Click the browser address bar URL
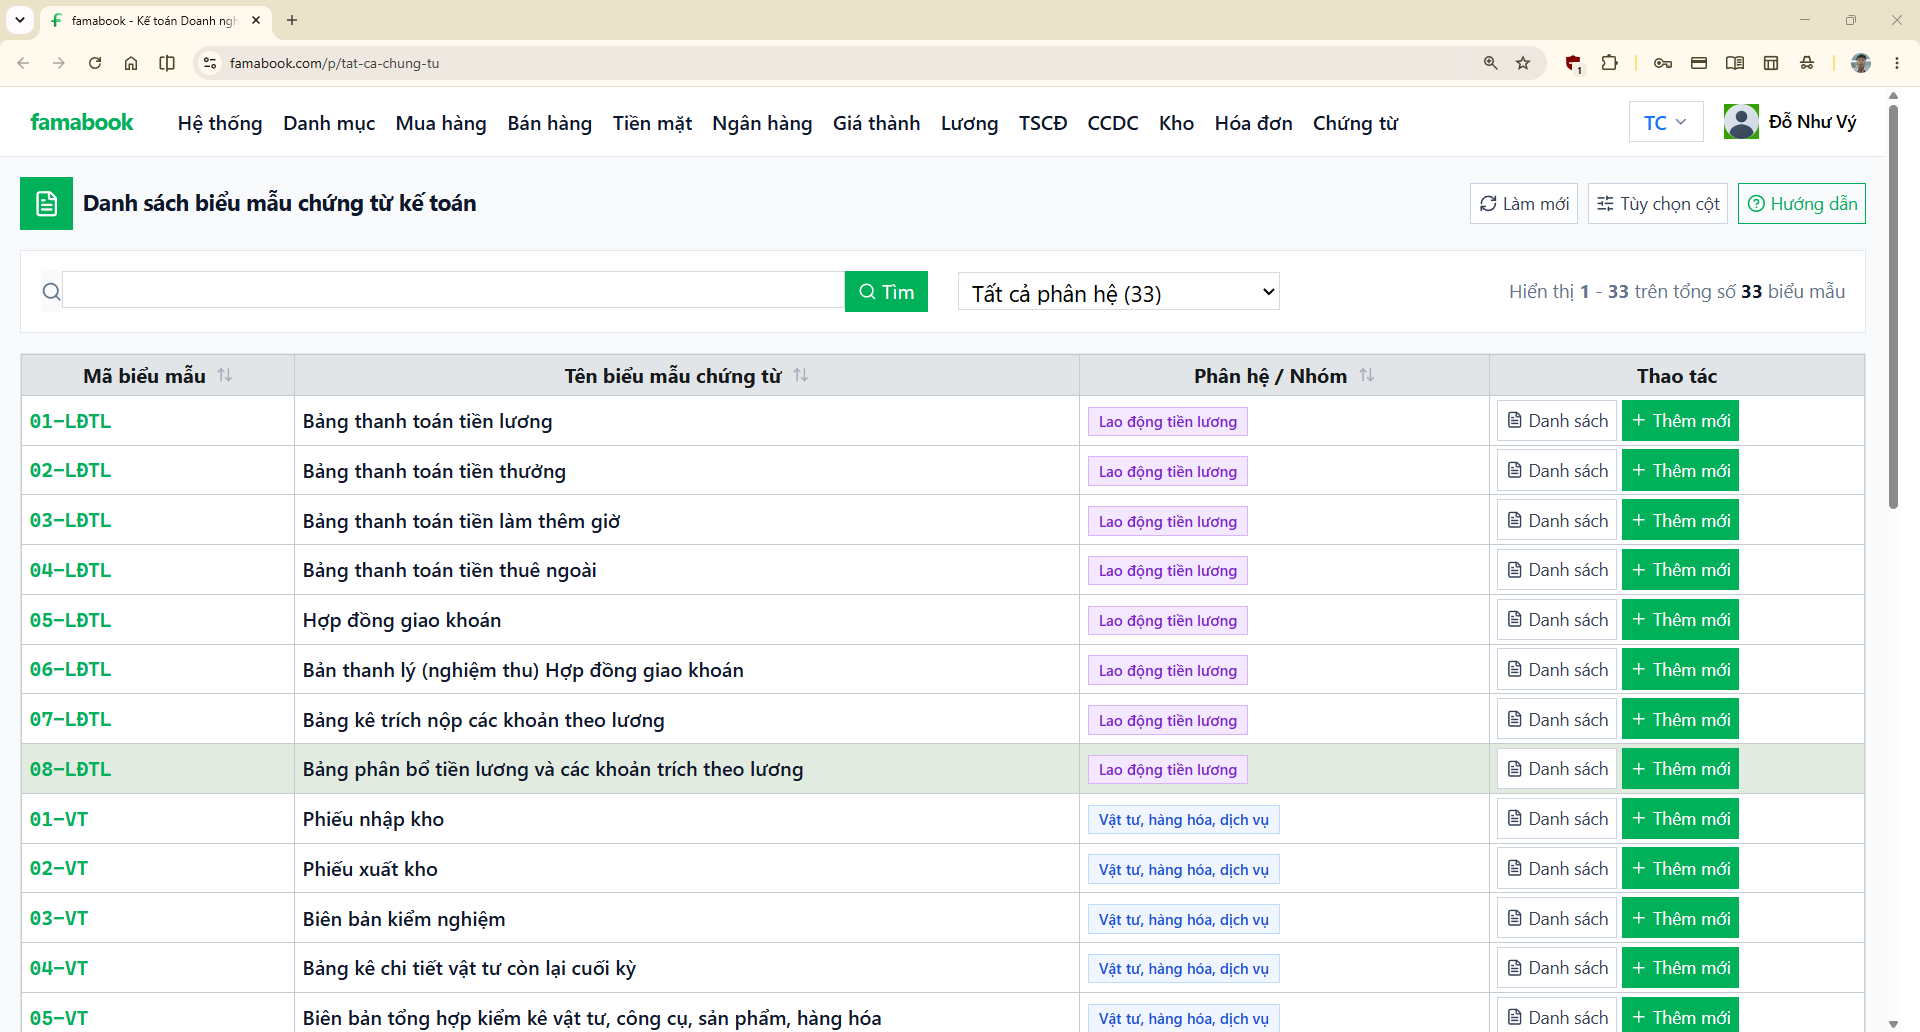This screenshot has width=1920, height=1032. pos(334,63)
